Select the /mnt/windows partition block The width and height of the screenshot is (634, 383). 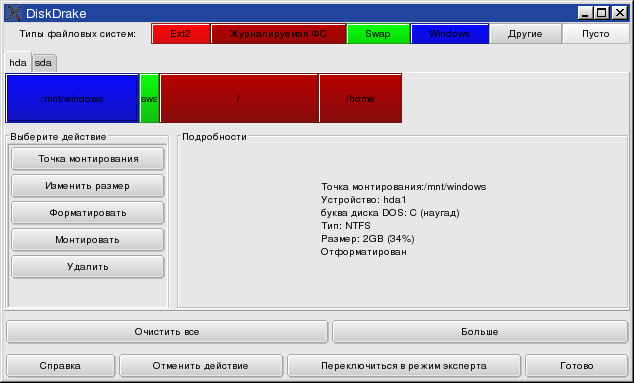pyautogui.click(x=72, y=98)
